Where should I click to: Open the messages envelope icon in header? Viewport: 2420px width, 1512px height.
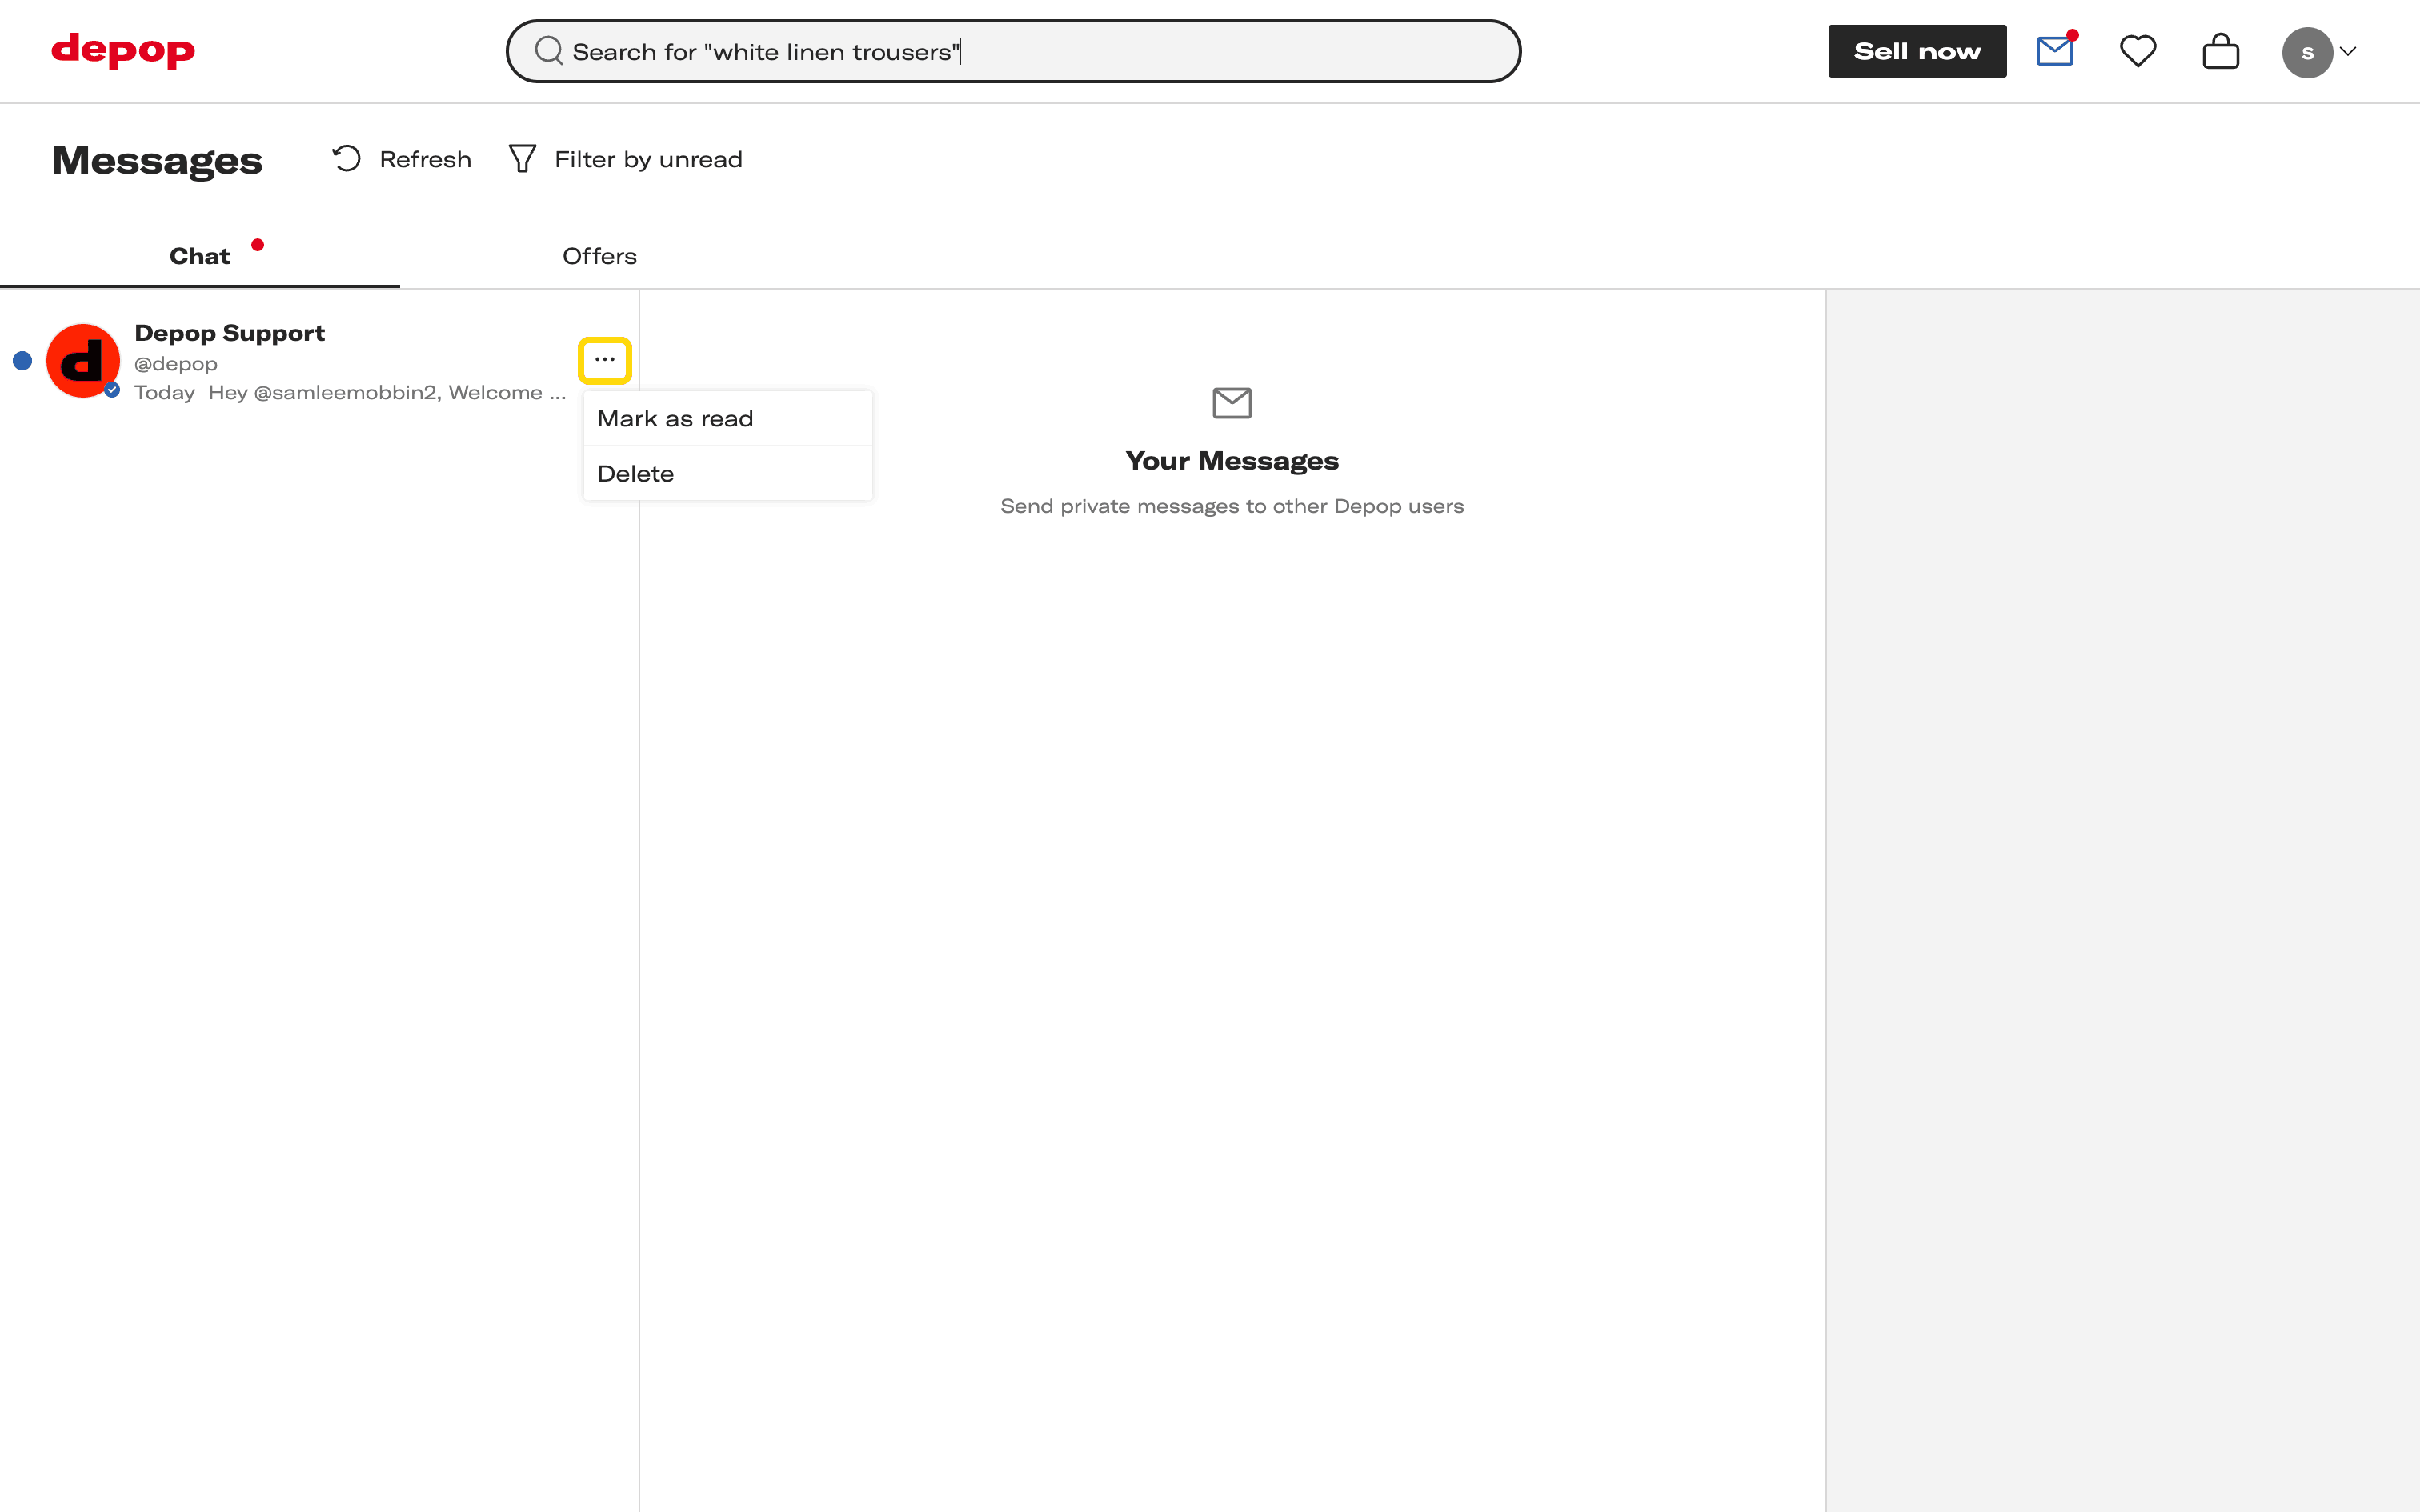tap(2055, 51)
